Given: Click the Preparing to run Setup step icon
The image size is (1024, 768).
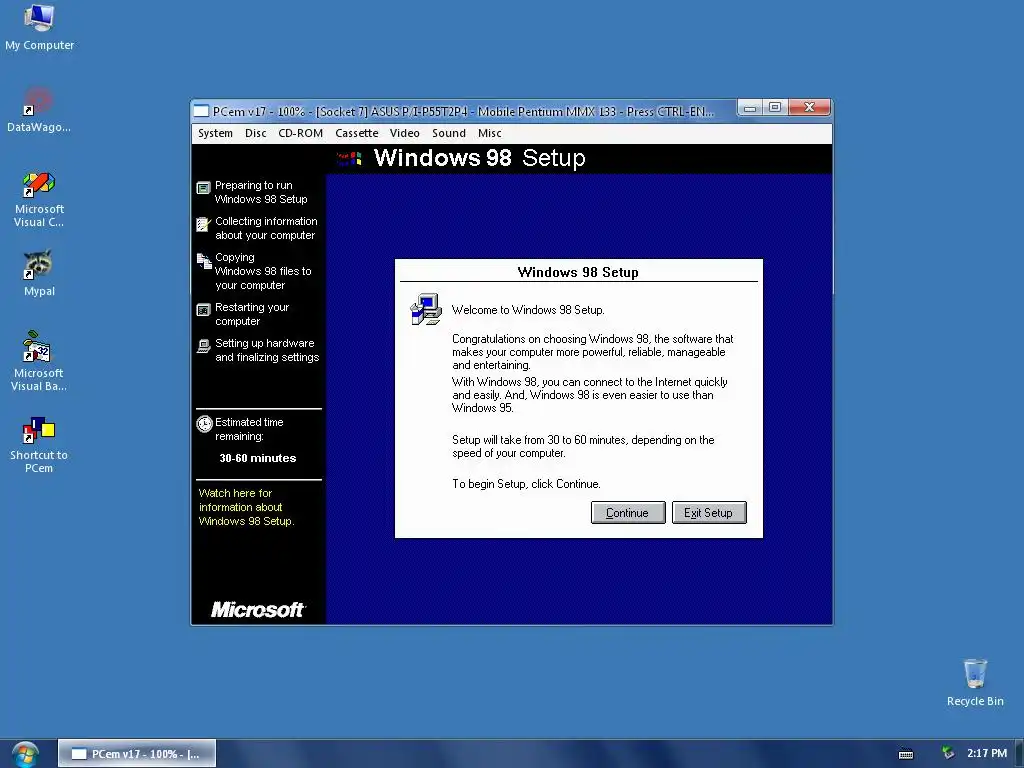Looking at the screenshot, I should click(203, 188).
